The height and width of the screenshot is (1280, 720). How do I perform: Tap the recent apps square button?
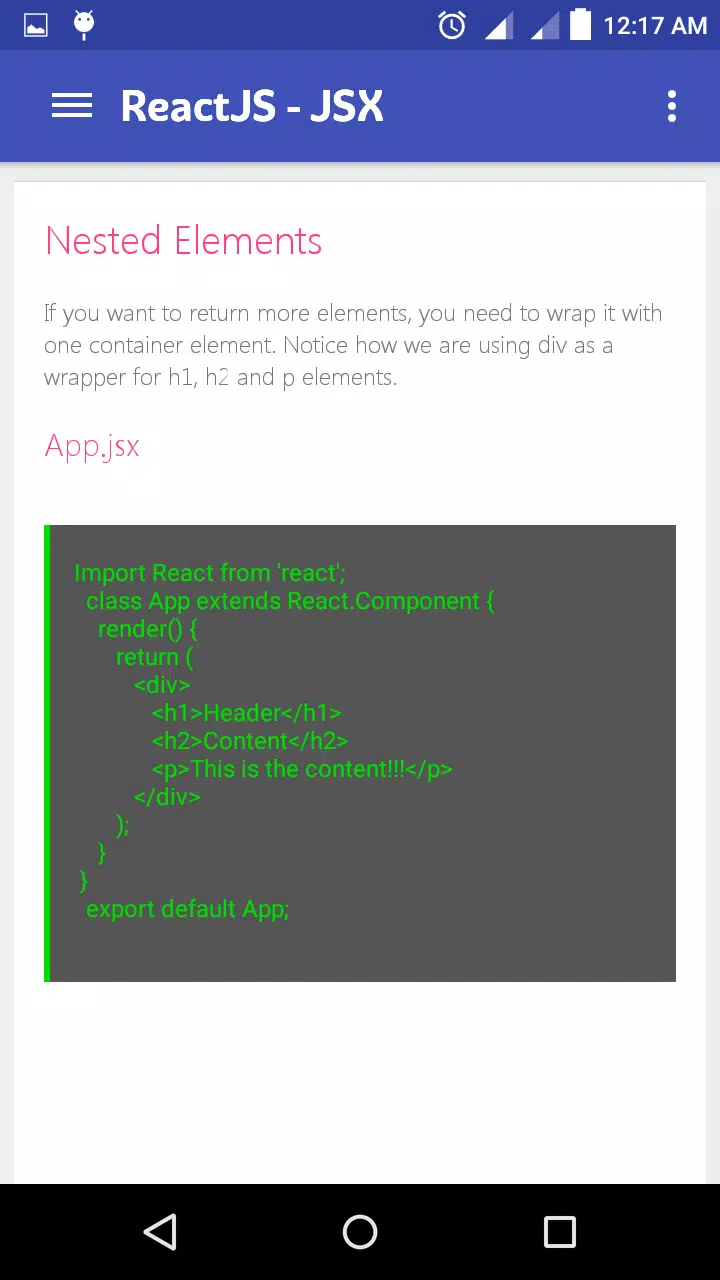click(x=560, y=1232)
